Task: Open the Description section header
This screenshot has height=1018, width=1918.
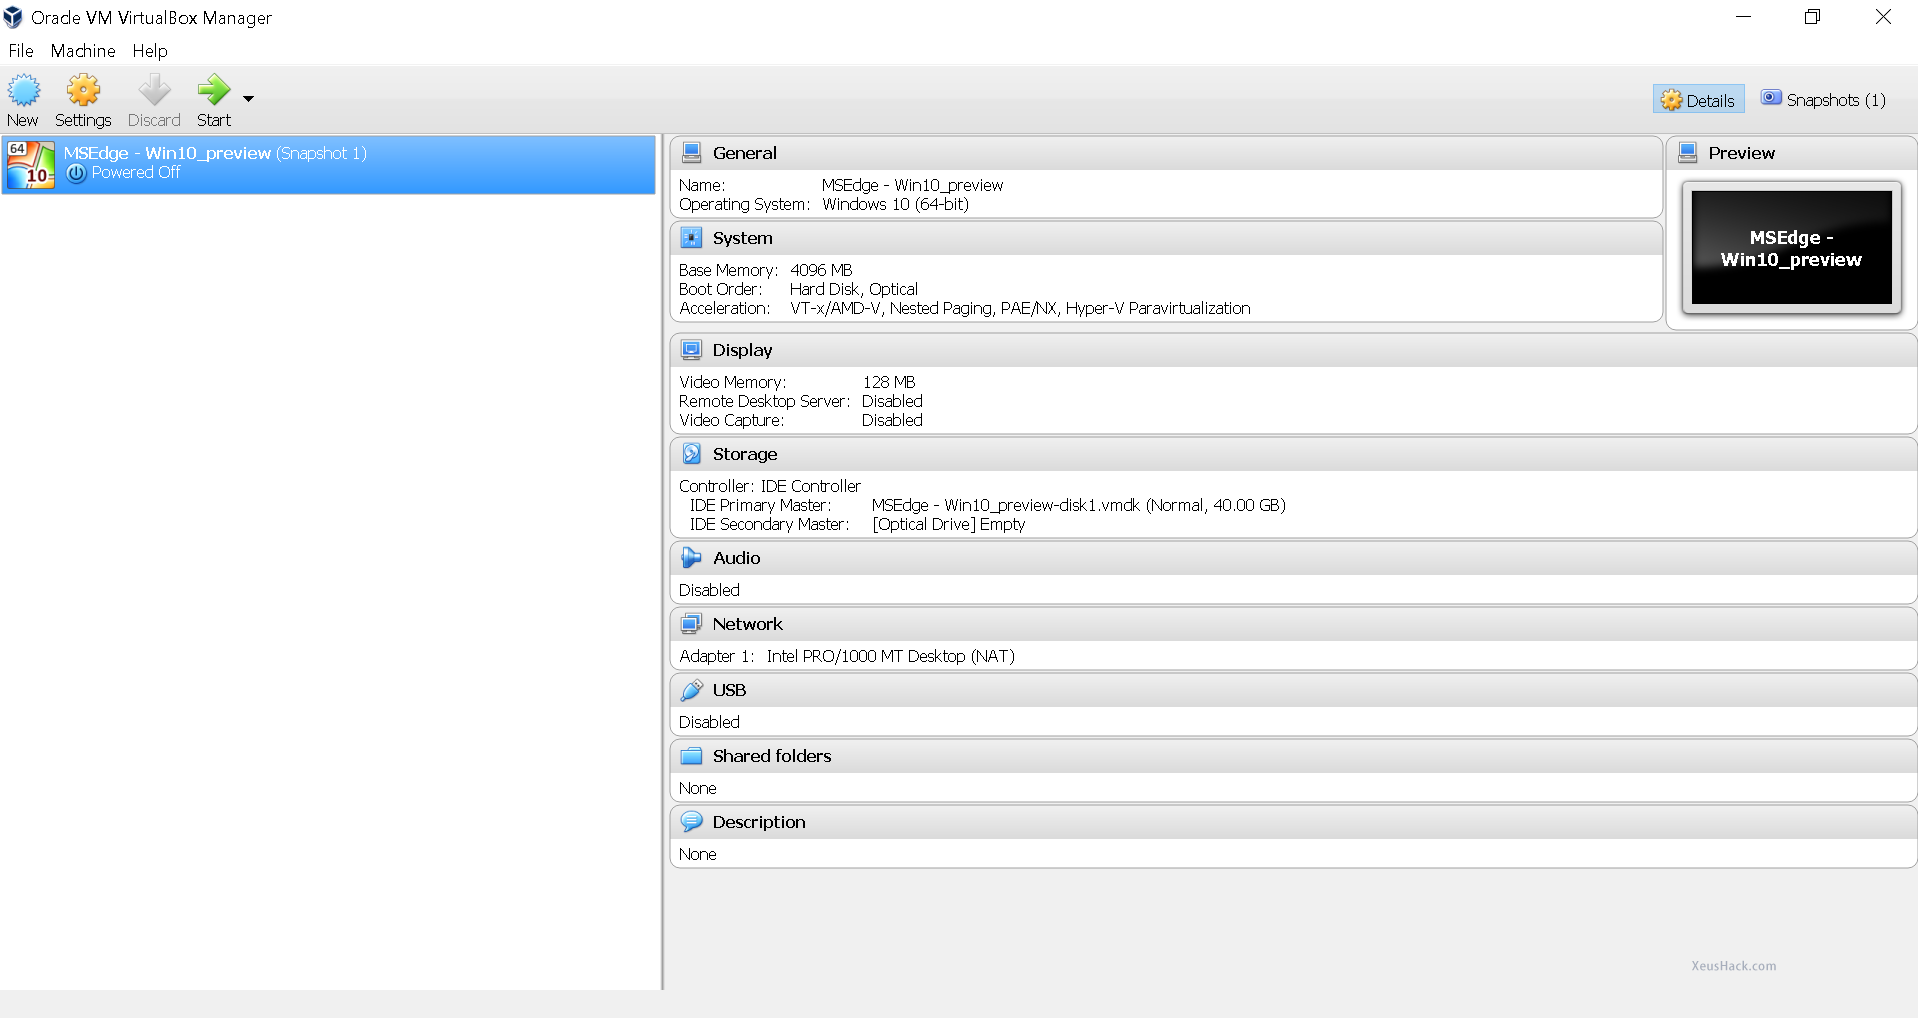Action: [x=1293, y=822]
